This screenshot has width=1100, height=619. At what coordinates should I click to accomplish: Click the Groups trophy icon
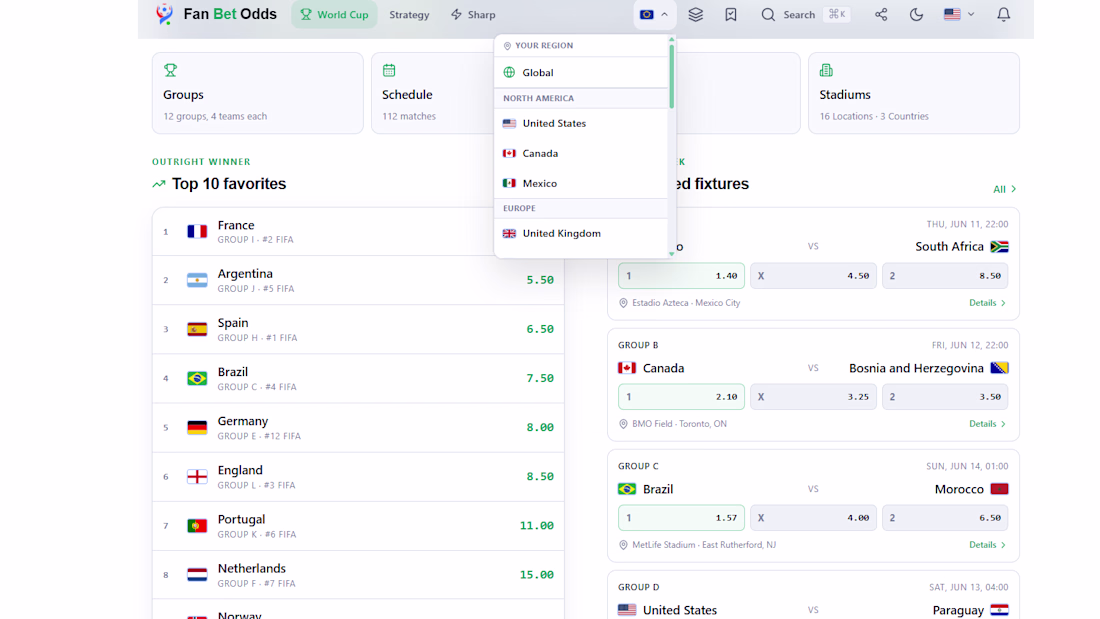[170, 70]
